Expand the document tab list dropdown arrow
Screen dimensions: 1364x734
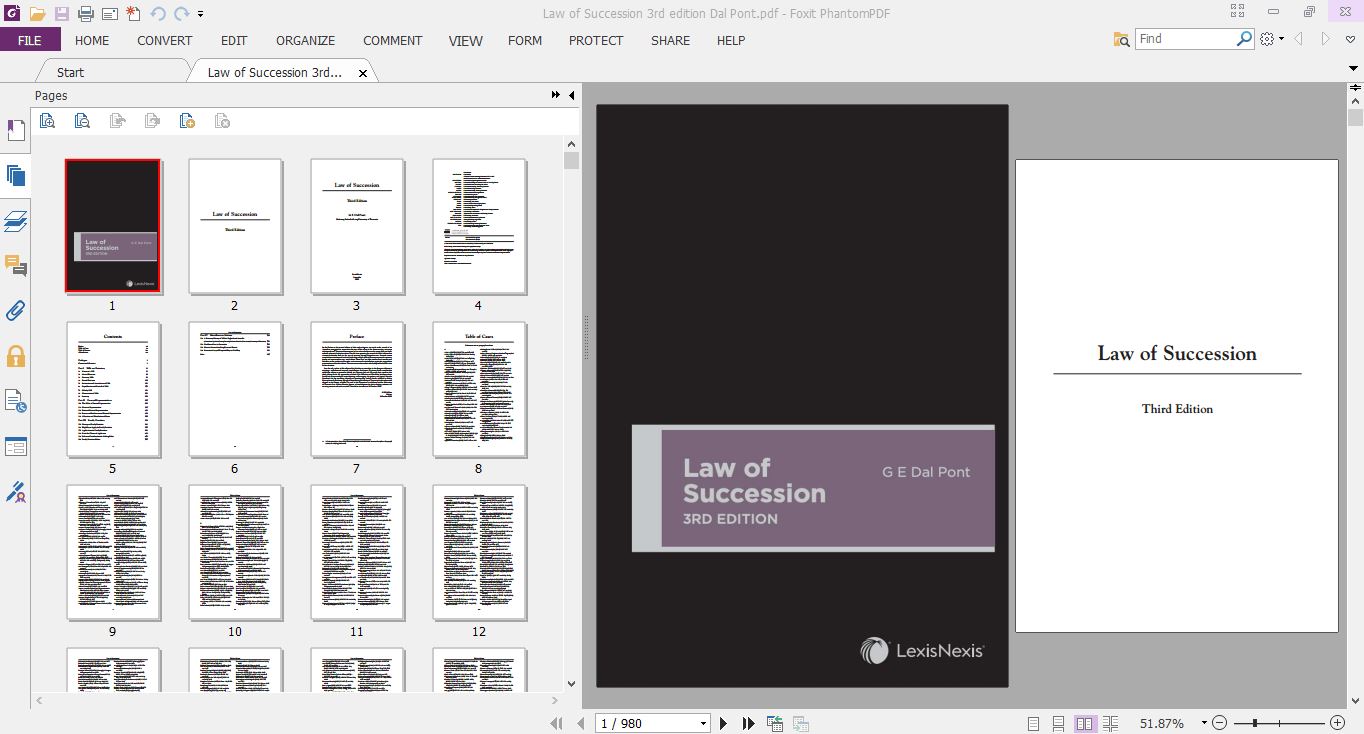[x=1353, y=68]
